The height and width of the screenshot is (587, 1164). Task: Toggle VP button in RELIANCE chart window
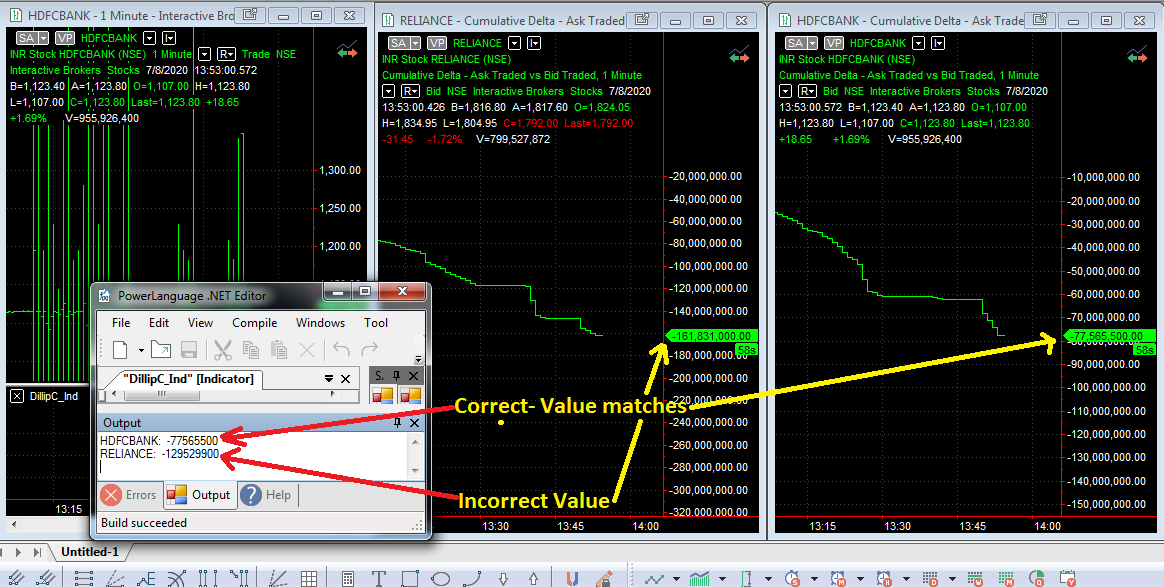pyautogui.click(x=437, y=43)
